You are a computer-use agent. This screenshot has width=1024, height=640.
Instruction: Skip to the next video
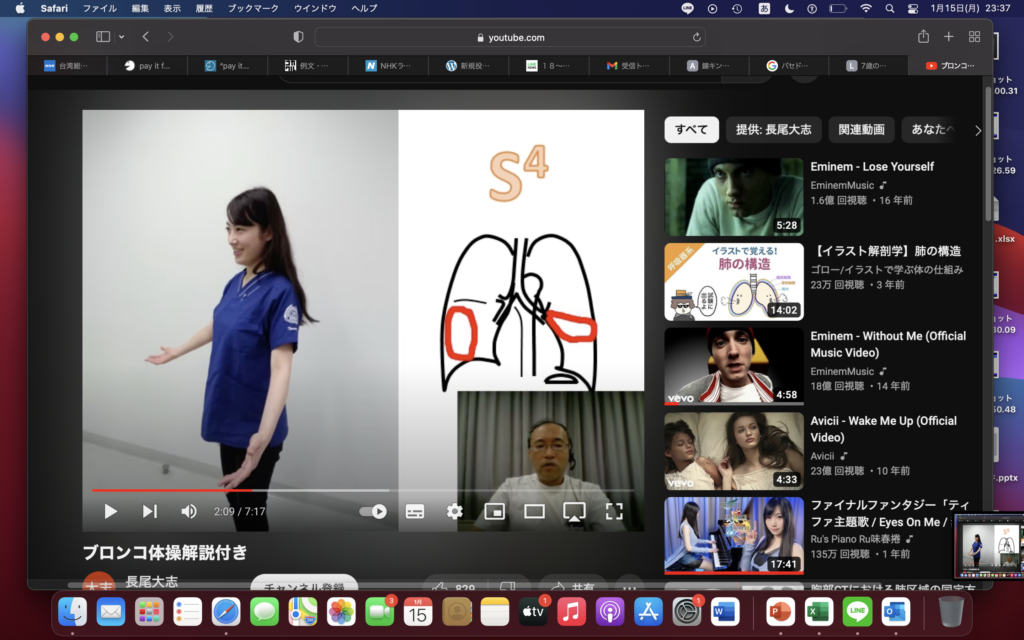click(x=149, y=511)
